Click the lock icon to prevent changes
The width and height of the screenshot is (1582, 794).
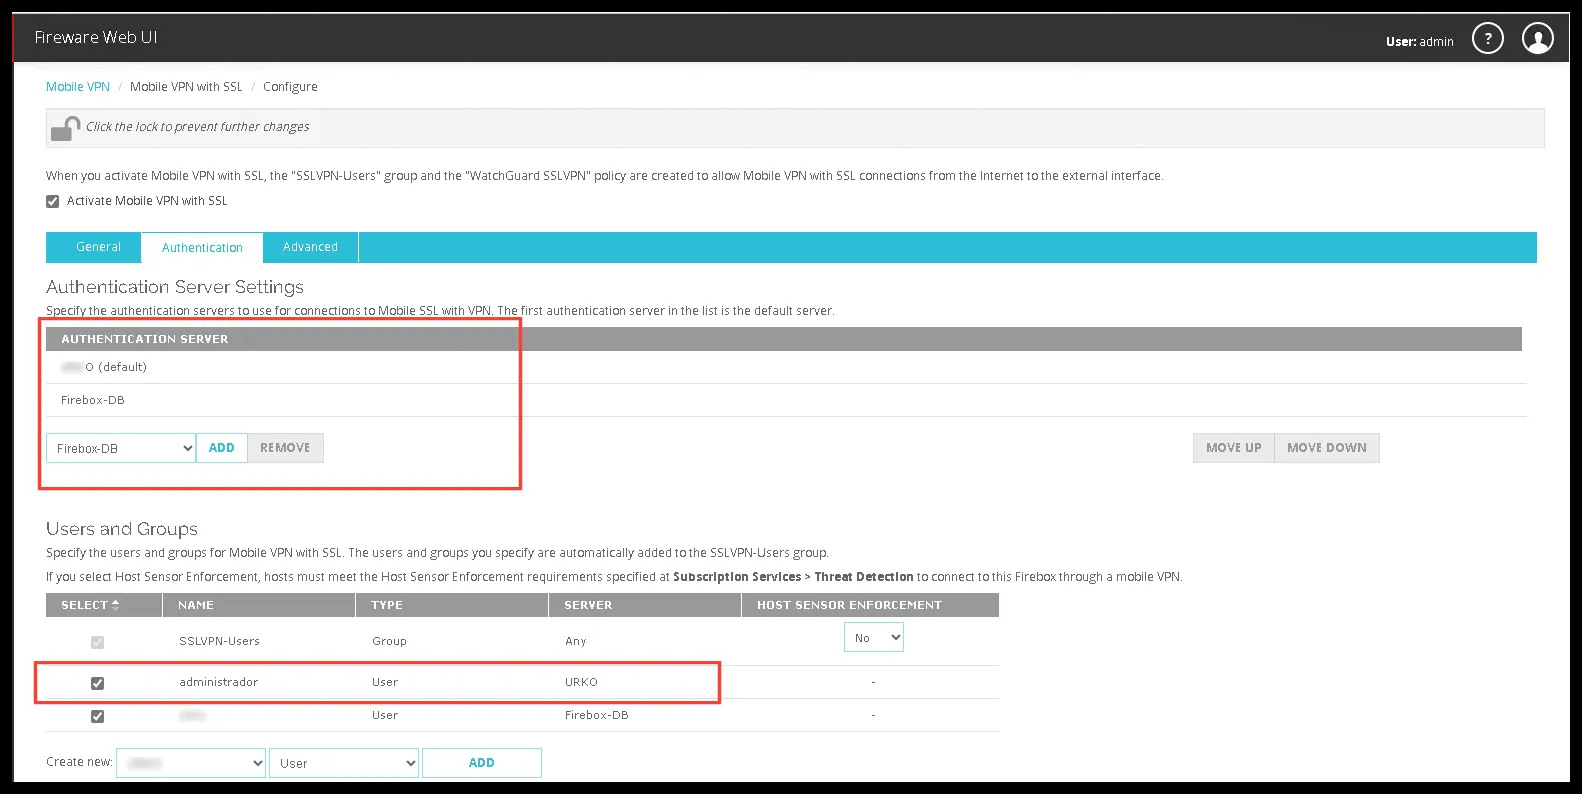65,128
